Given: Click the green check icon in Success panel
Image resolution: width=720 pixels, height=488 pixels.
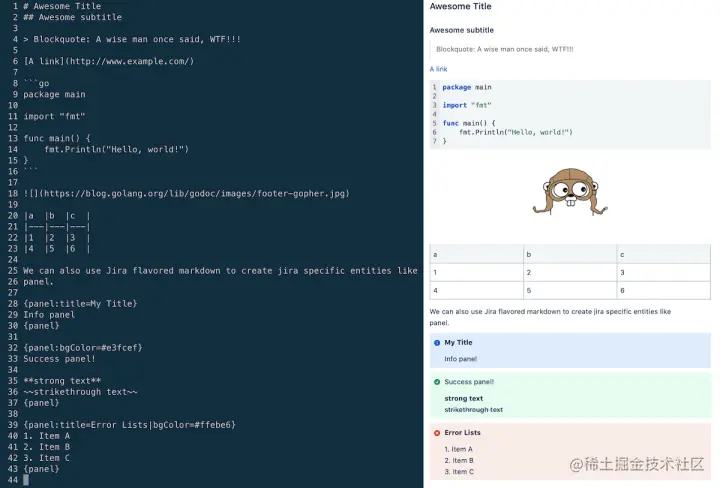Looking at the screenshot, I should [437, 382].
